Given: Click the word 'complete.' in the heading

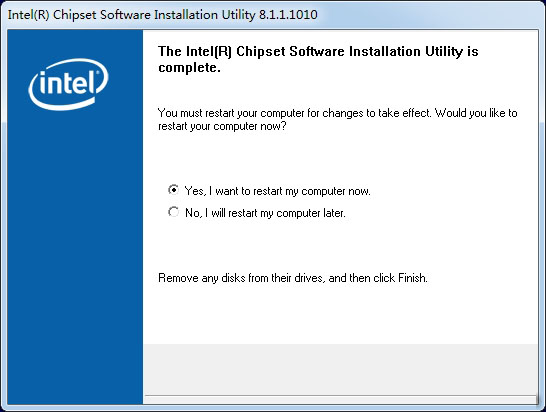Looking at the screenshot, I should click(x=189, y=67).
